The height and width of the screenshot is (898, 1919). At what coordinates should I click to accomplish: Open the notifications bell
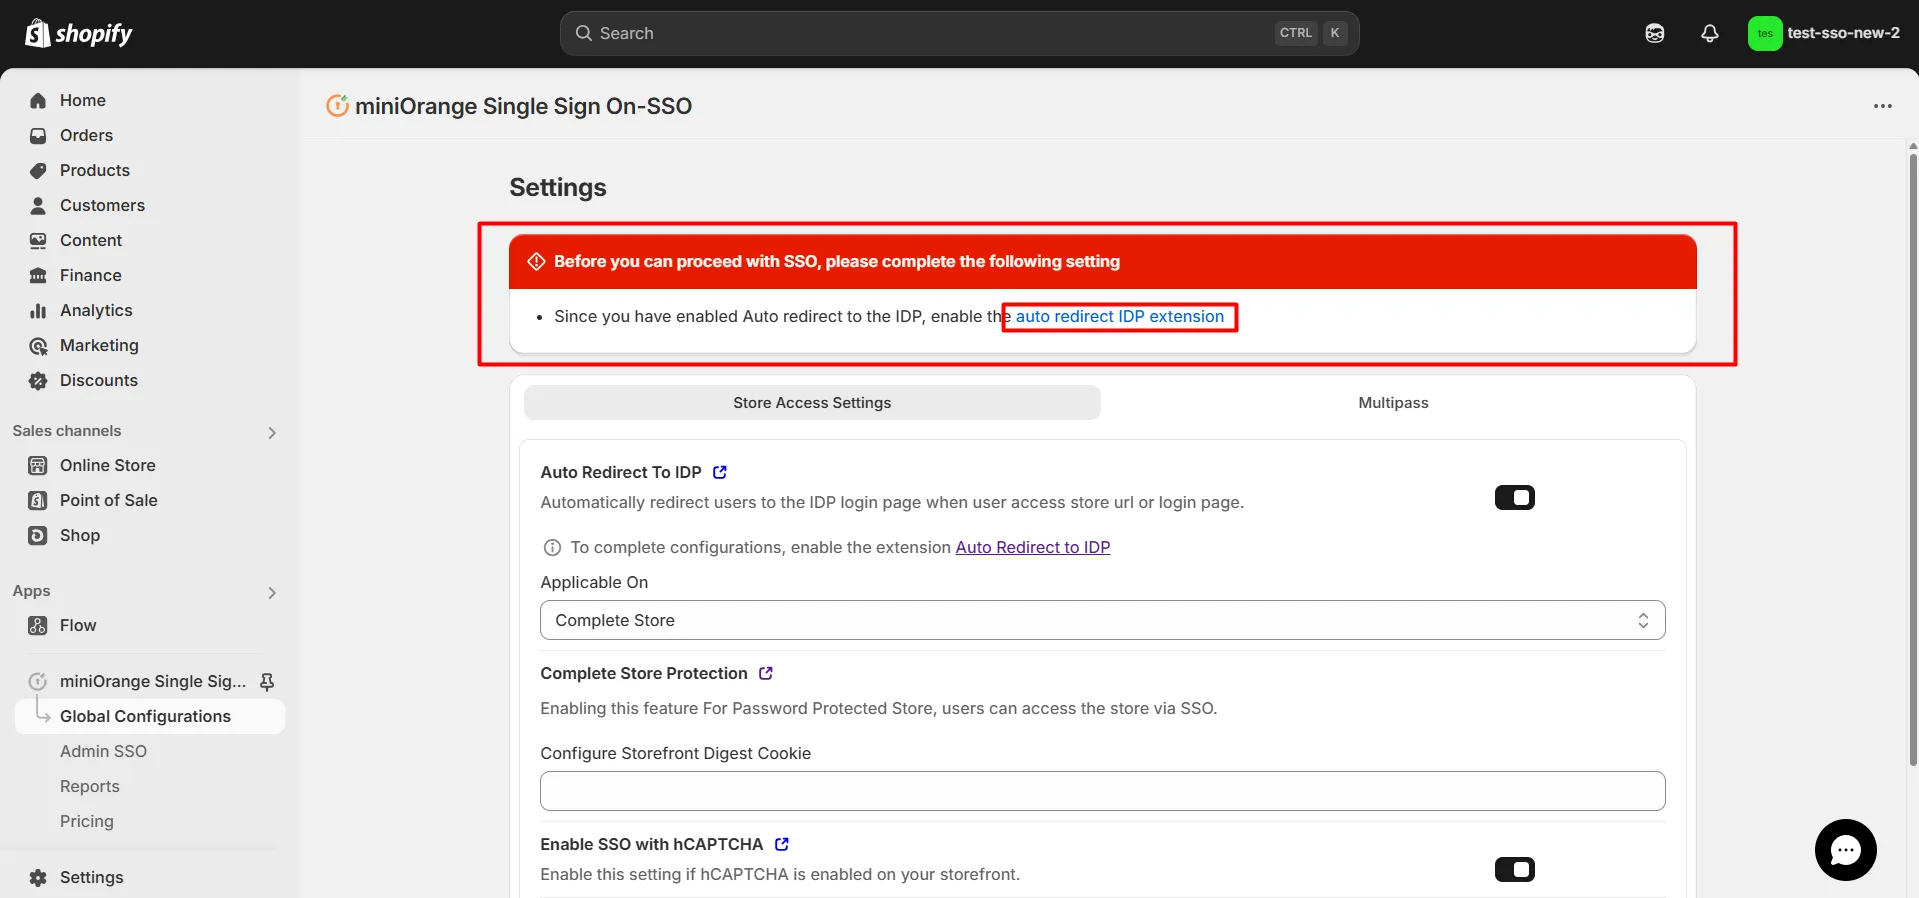pyautogui.click(x=1710, y=33)
